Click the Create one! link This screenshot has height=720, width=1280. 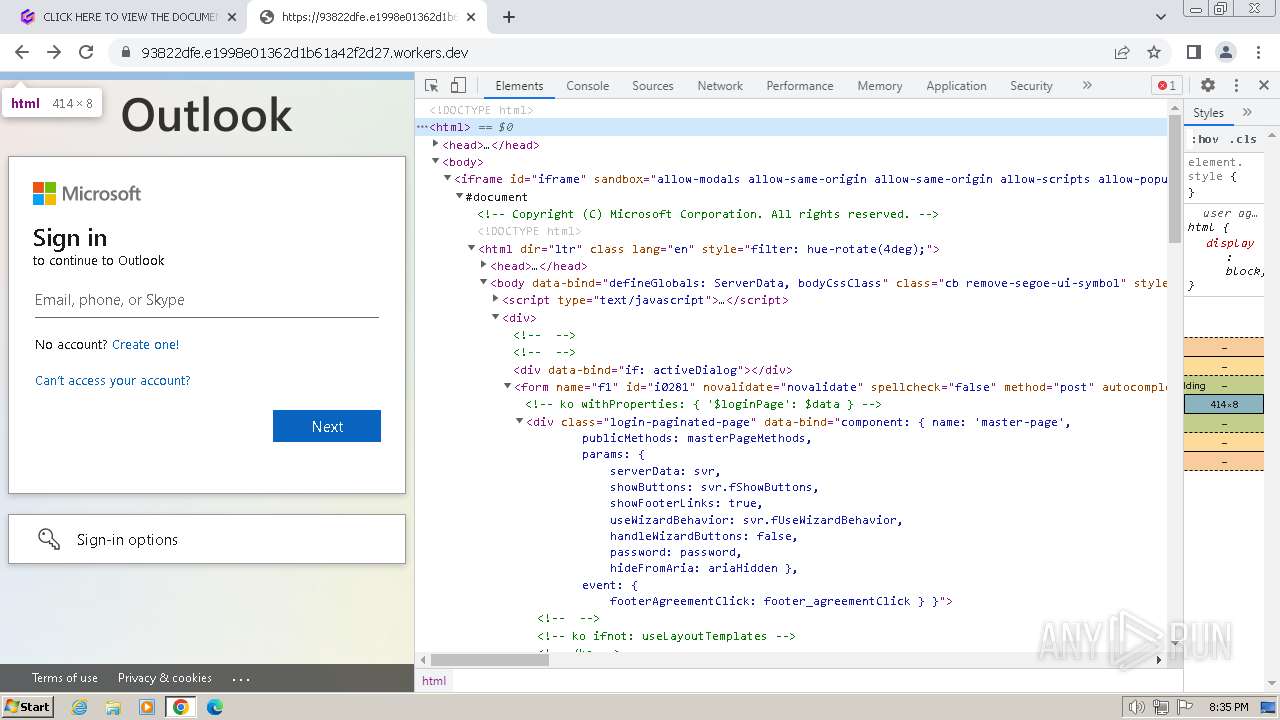click(146, 344)
